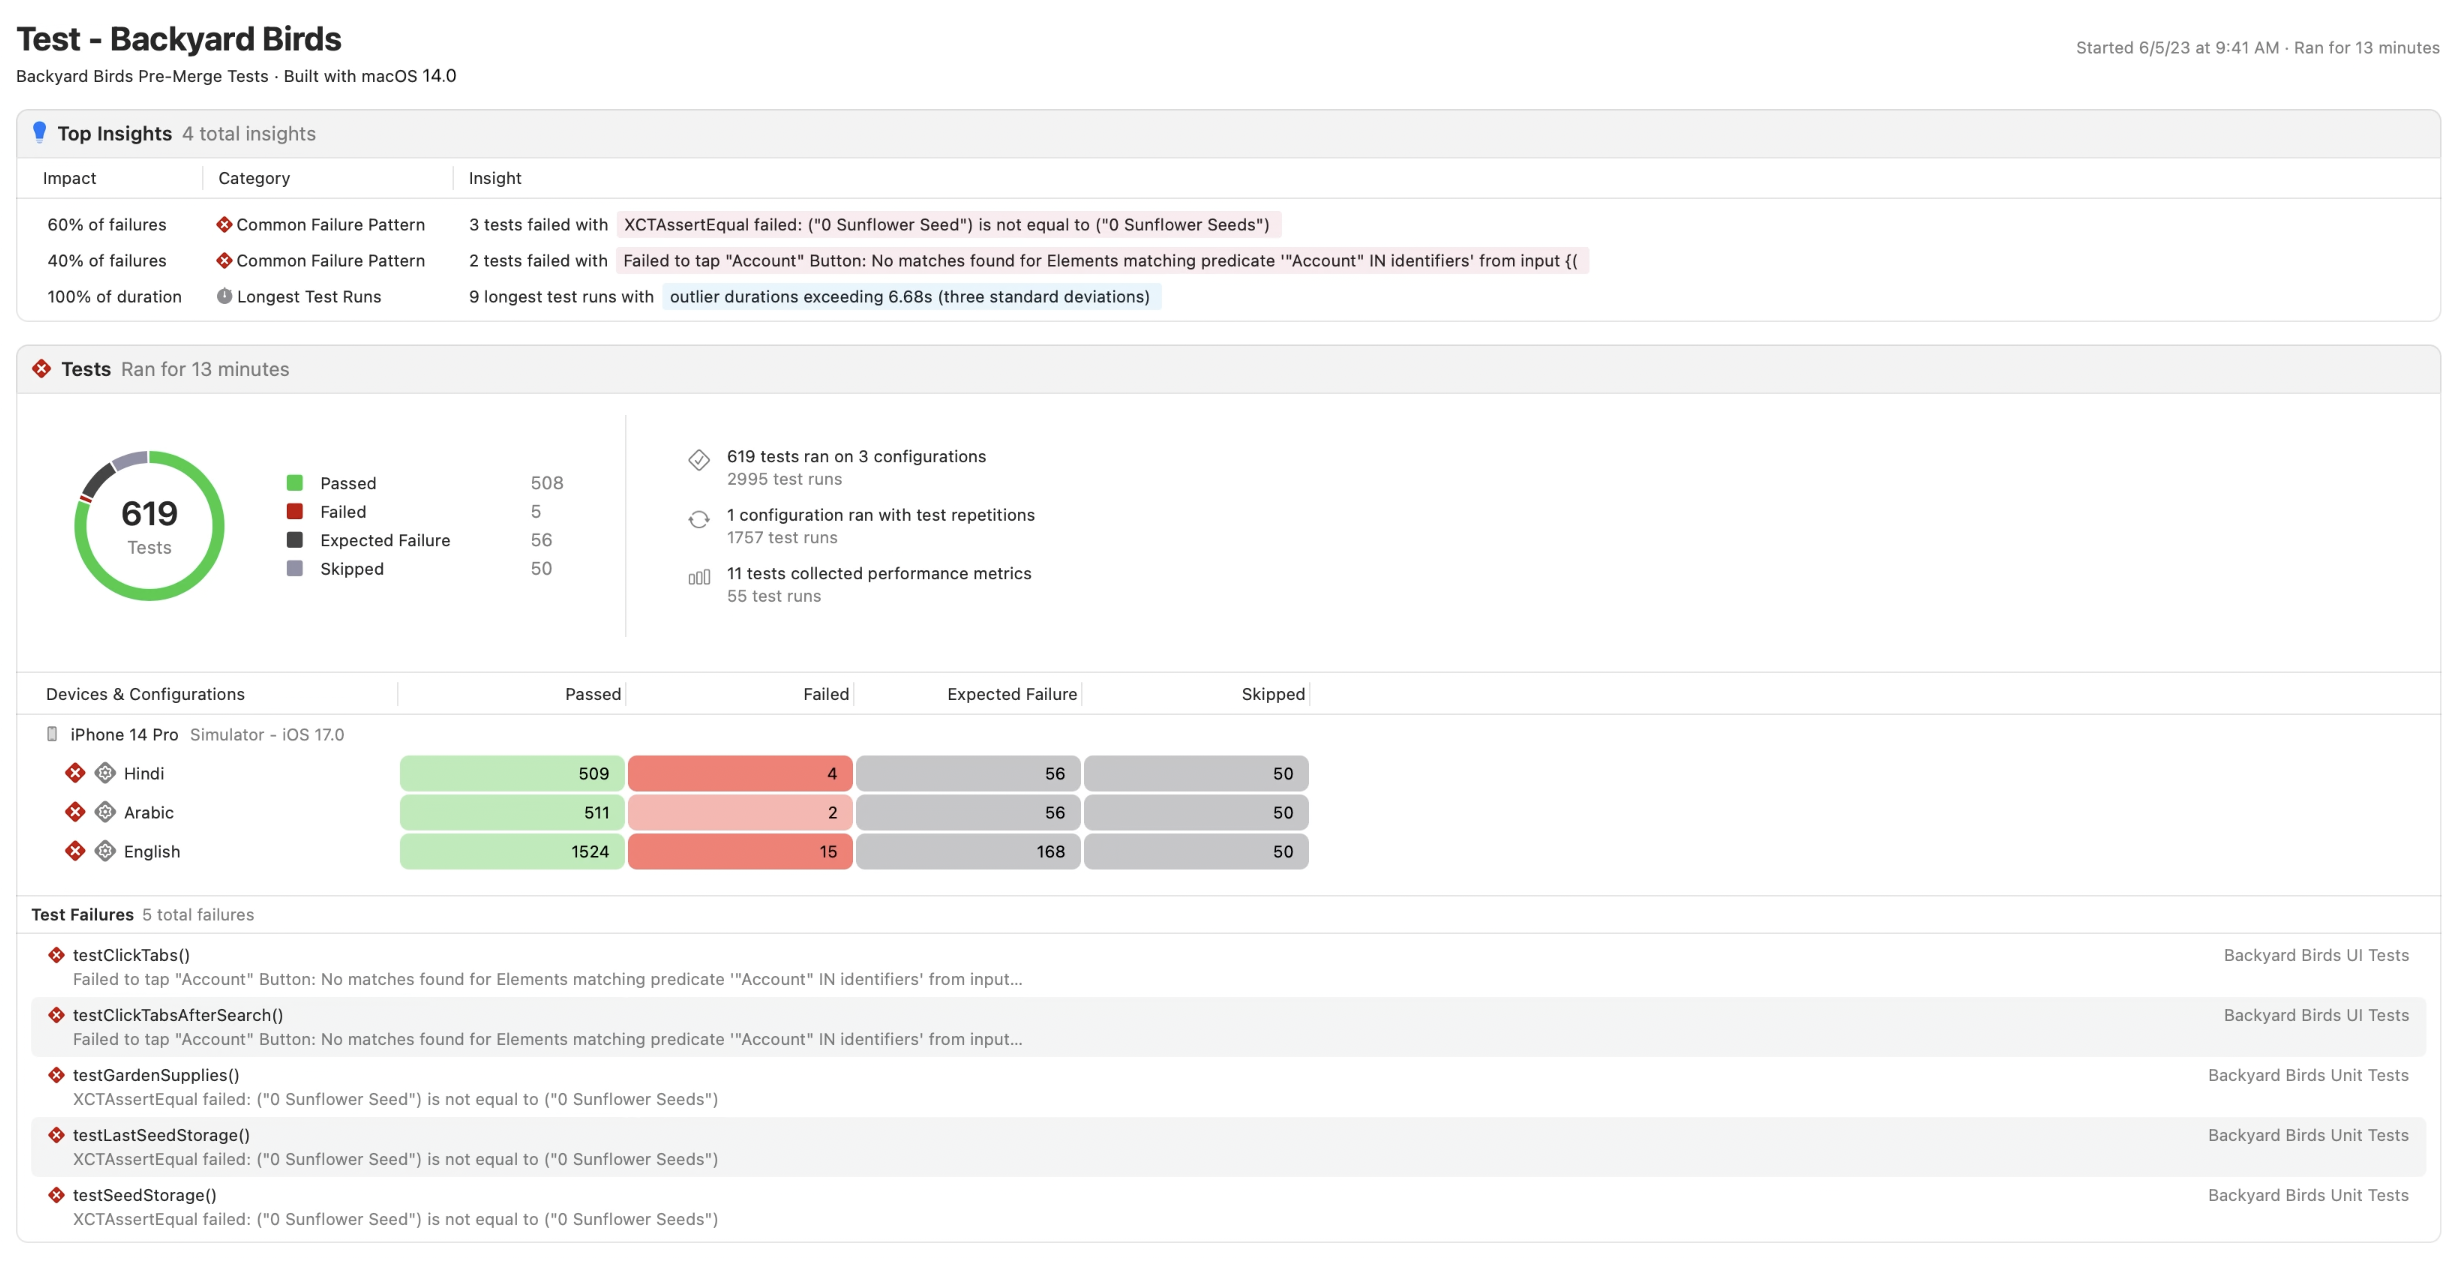
Task: Select the Hindi configuration row label
Action: pos(144,773)
